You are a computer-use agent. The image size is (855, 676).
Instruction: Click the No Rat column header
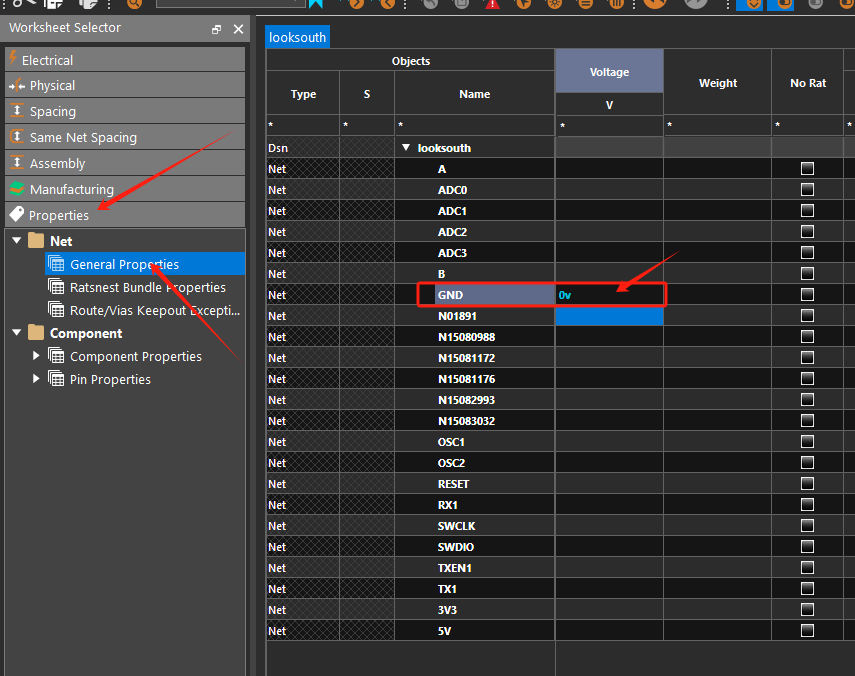pyautogui.click(x=808, y=82)
